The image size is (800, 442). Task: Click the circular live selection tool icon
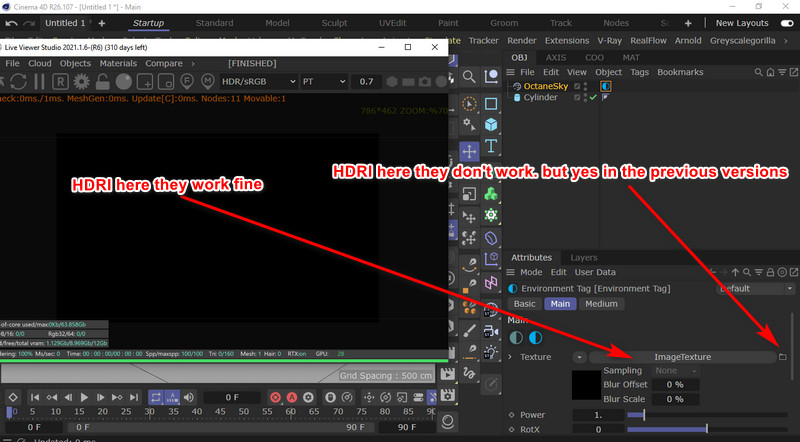pyautogui.click(x=469, y=104)
